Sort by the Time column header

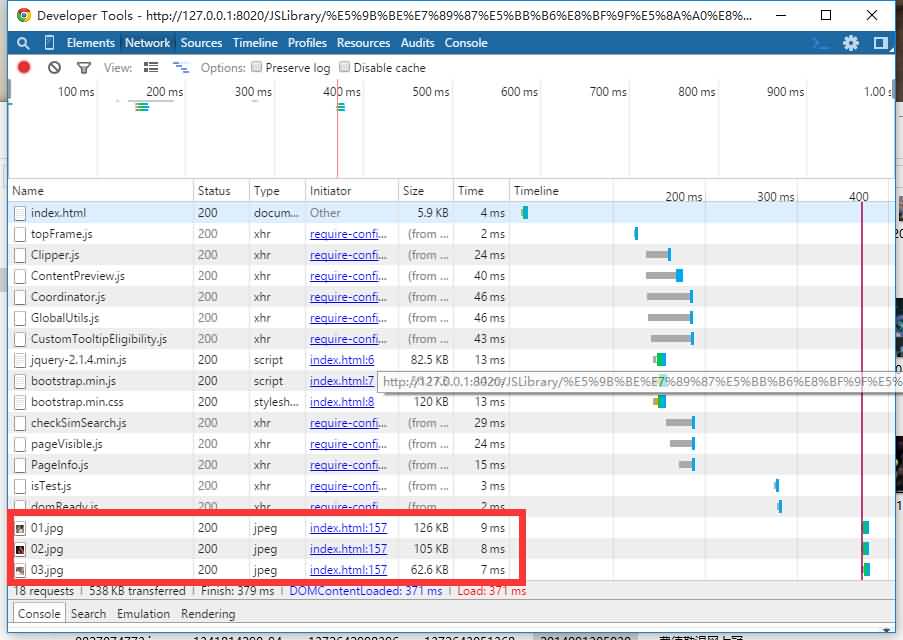coord(481,191)
